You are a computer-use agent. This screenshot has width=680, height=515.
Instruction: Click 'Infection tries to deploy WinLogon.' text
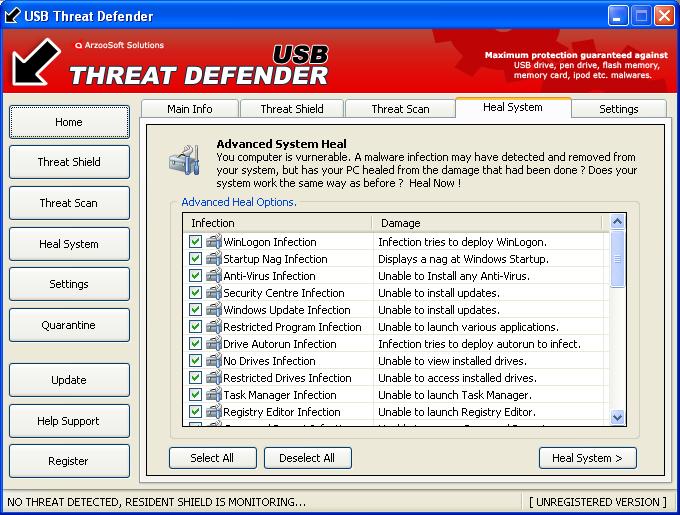[x=462, y=242]
